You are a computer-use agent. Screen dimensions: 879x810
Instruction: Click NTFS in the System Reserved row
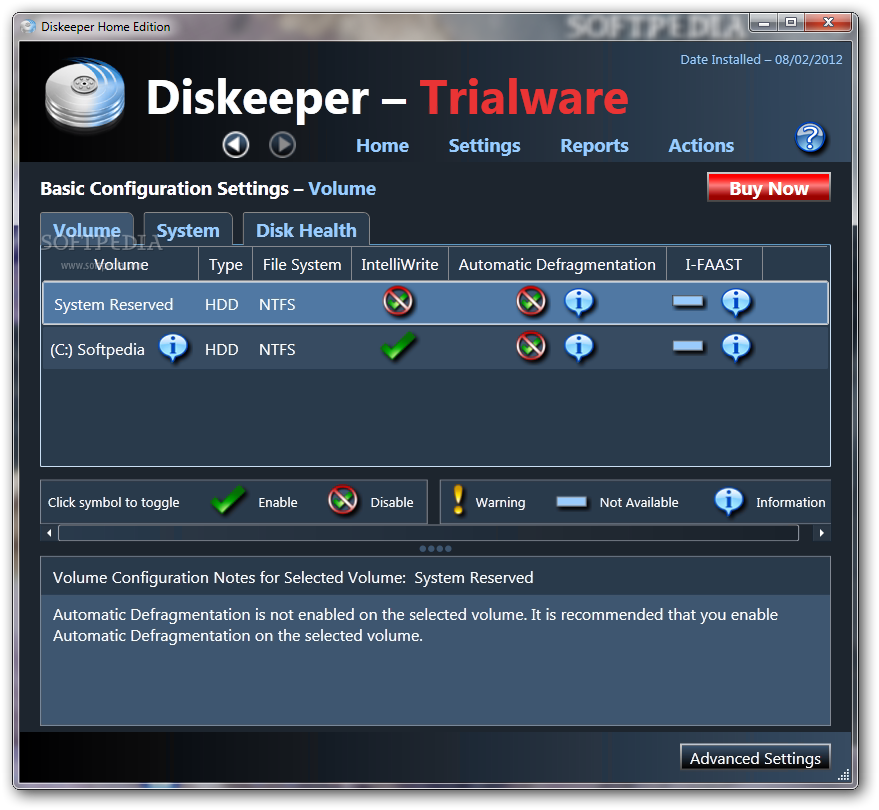click(x=277, y=304)
